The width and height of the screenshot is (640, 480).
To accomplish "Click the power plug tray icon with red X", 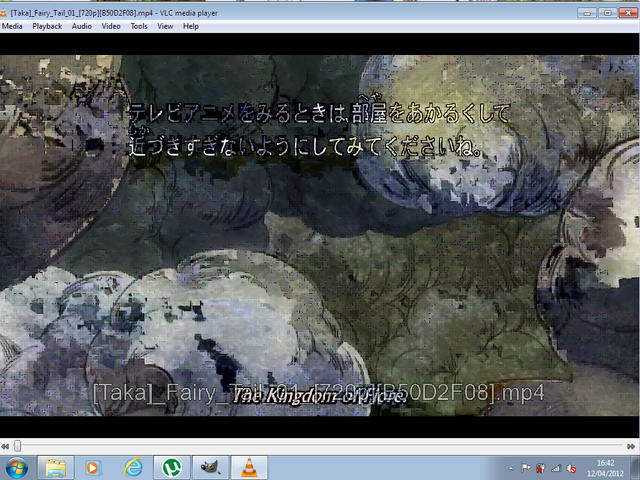I will pos(541,468).
